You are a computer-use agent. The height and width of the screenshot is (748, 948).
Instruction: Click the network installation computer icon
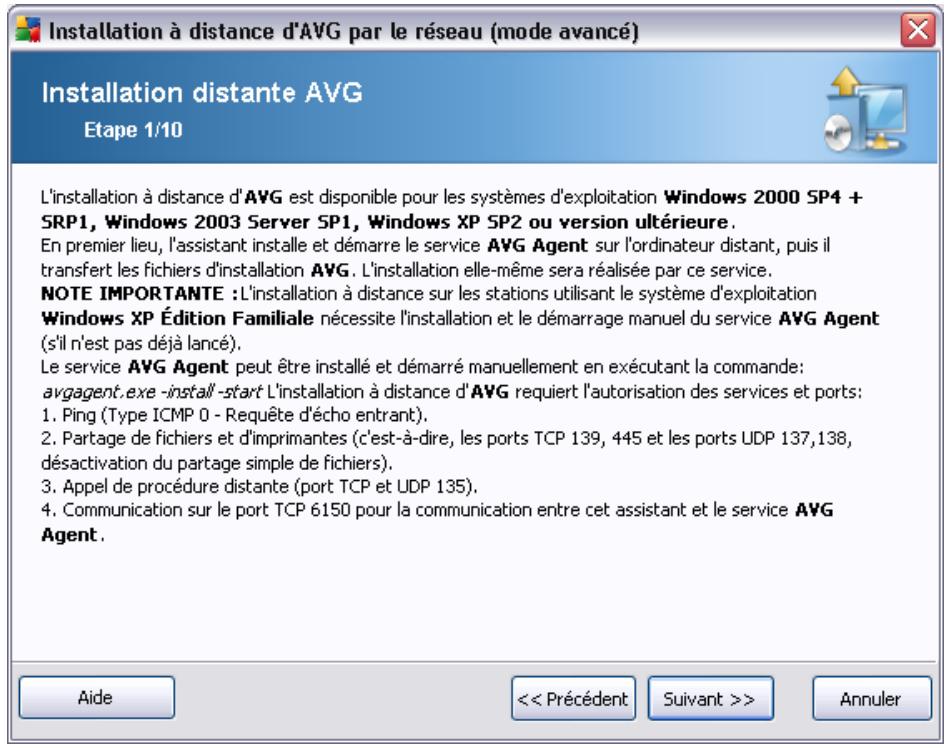866,109
